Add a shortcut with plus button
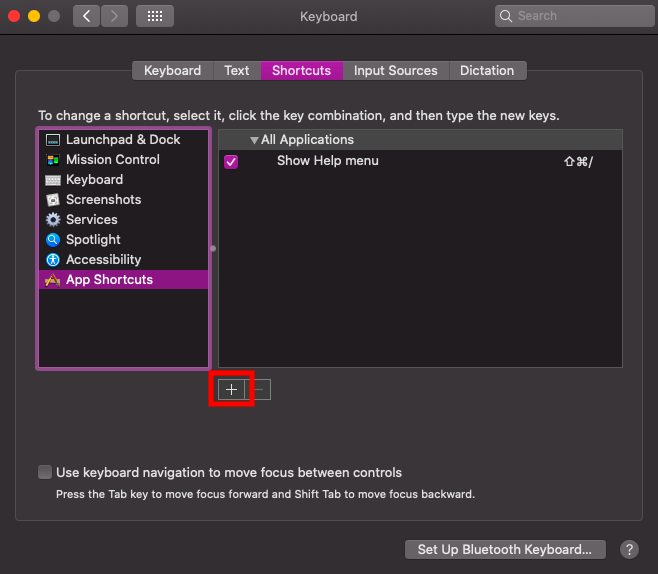The width and height of the screenshot is (658, 574). (x=231, y=390)
